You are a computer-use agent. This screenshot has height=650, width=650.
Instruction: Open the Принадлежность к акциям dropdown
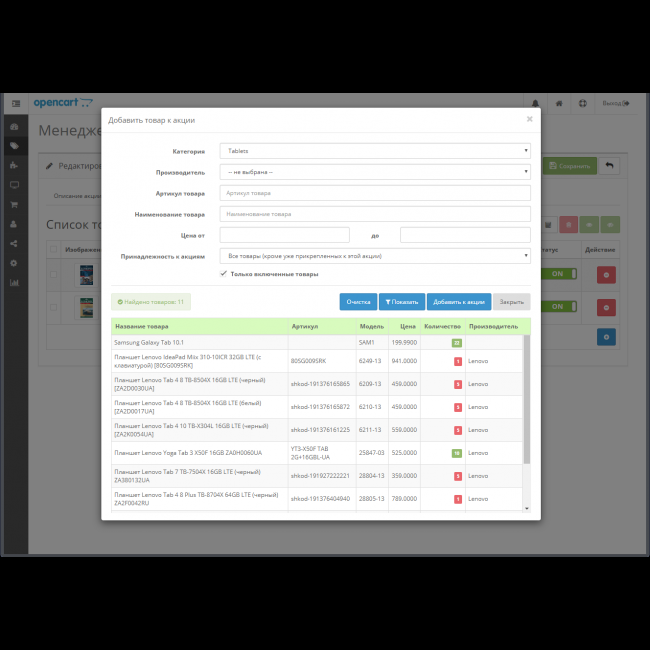(374, 256)
